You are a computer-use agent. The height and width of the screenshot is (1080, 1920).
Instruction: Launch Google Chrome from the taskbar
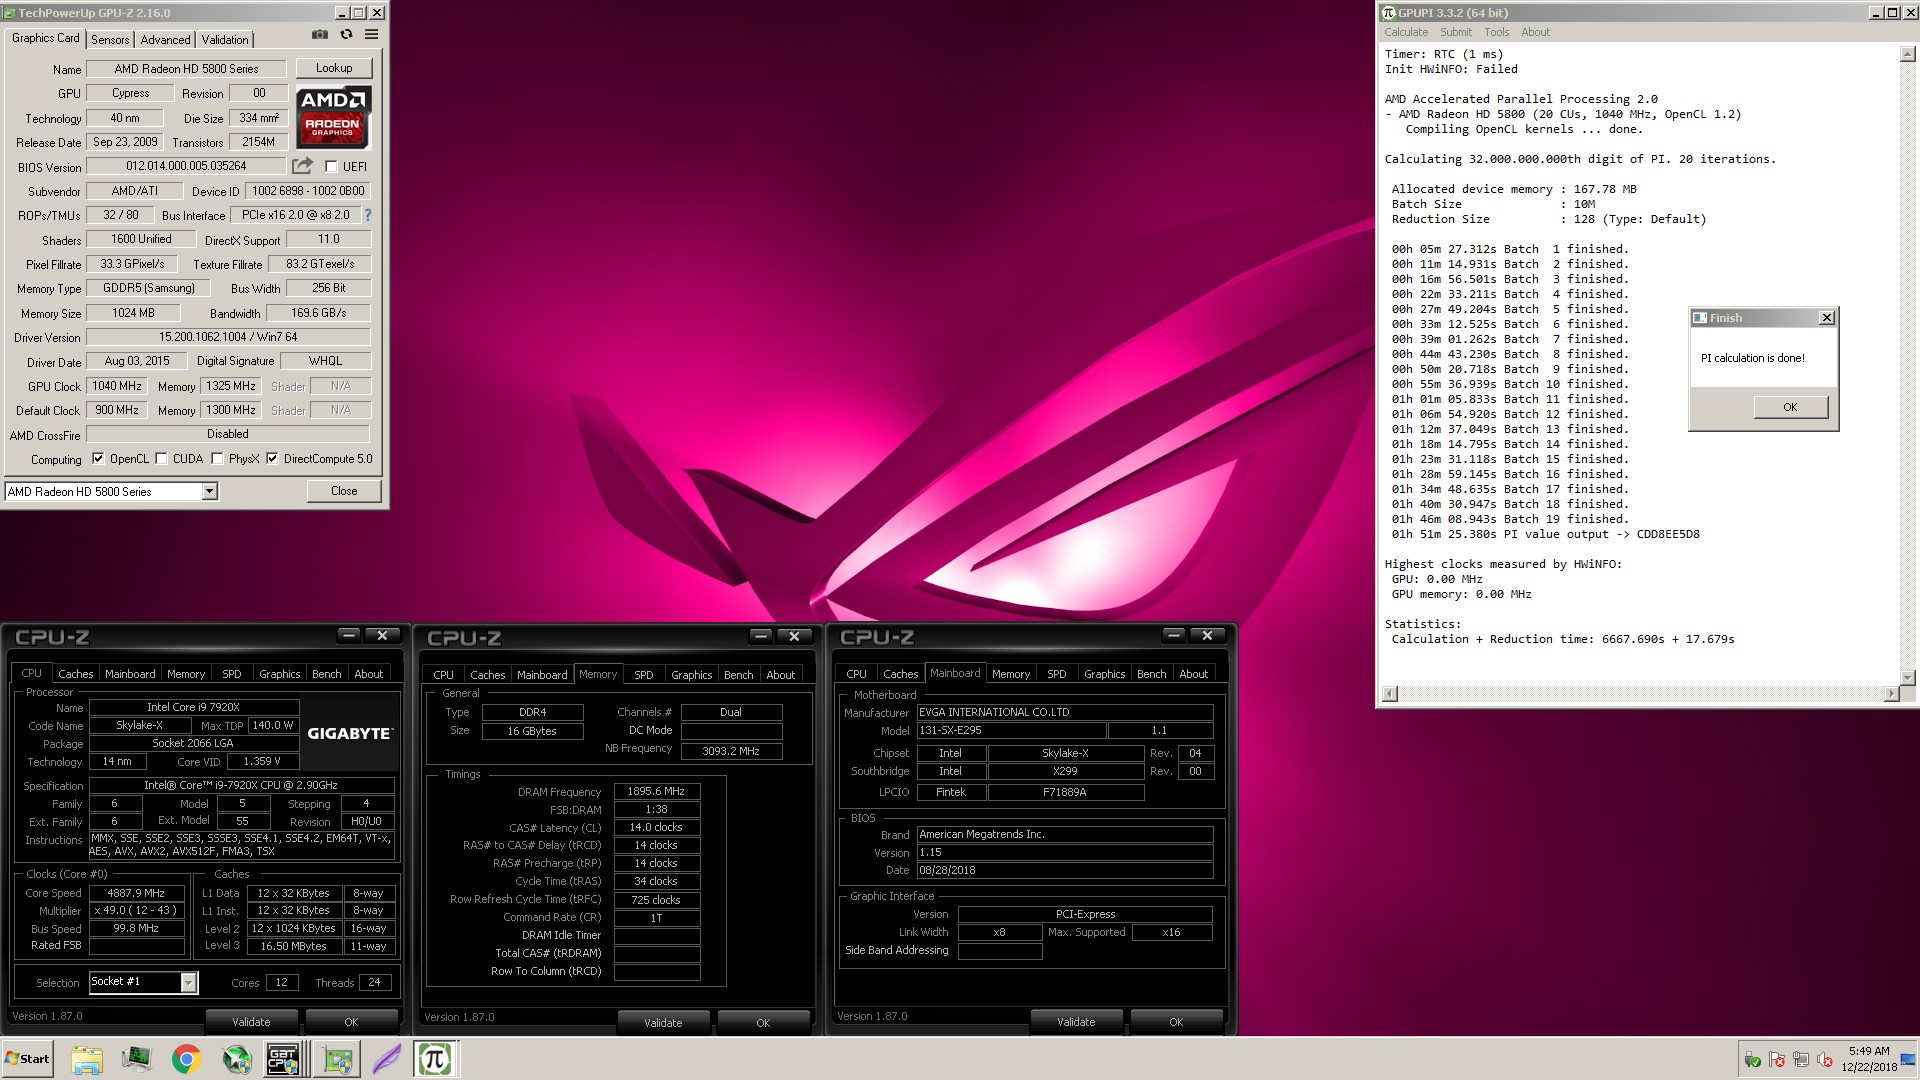coord(186,1059)
